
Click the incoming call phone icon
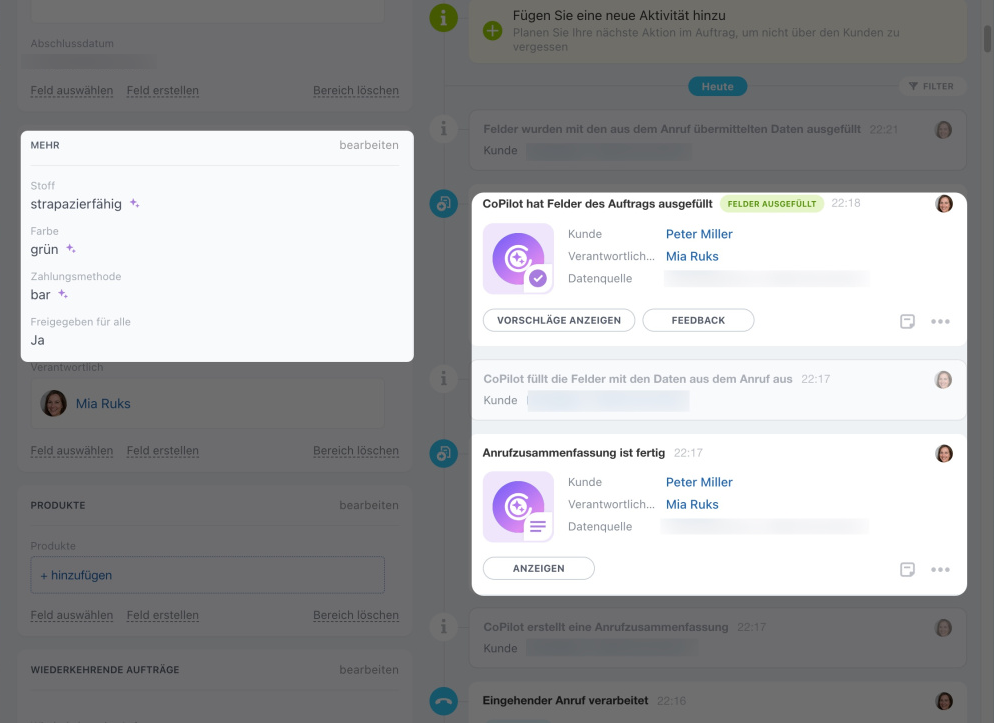pyautogui.click(x=443, y=701)
